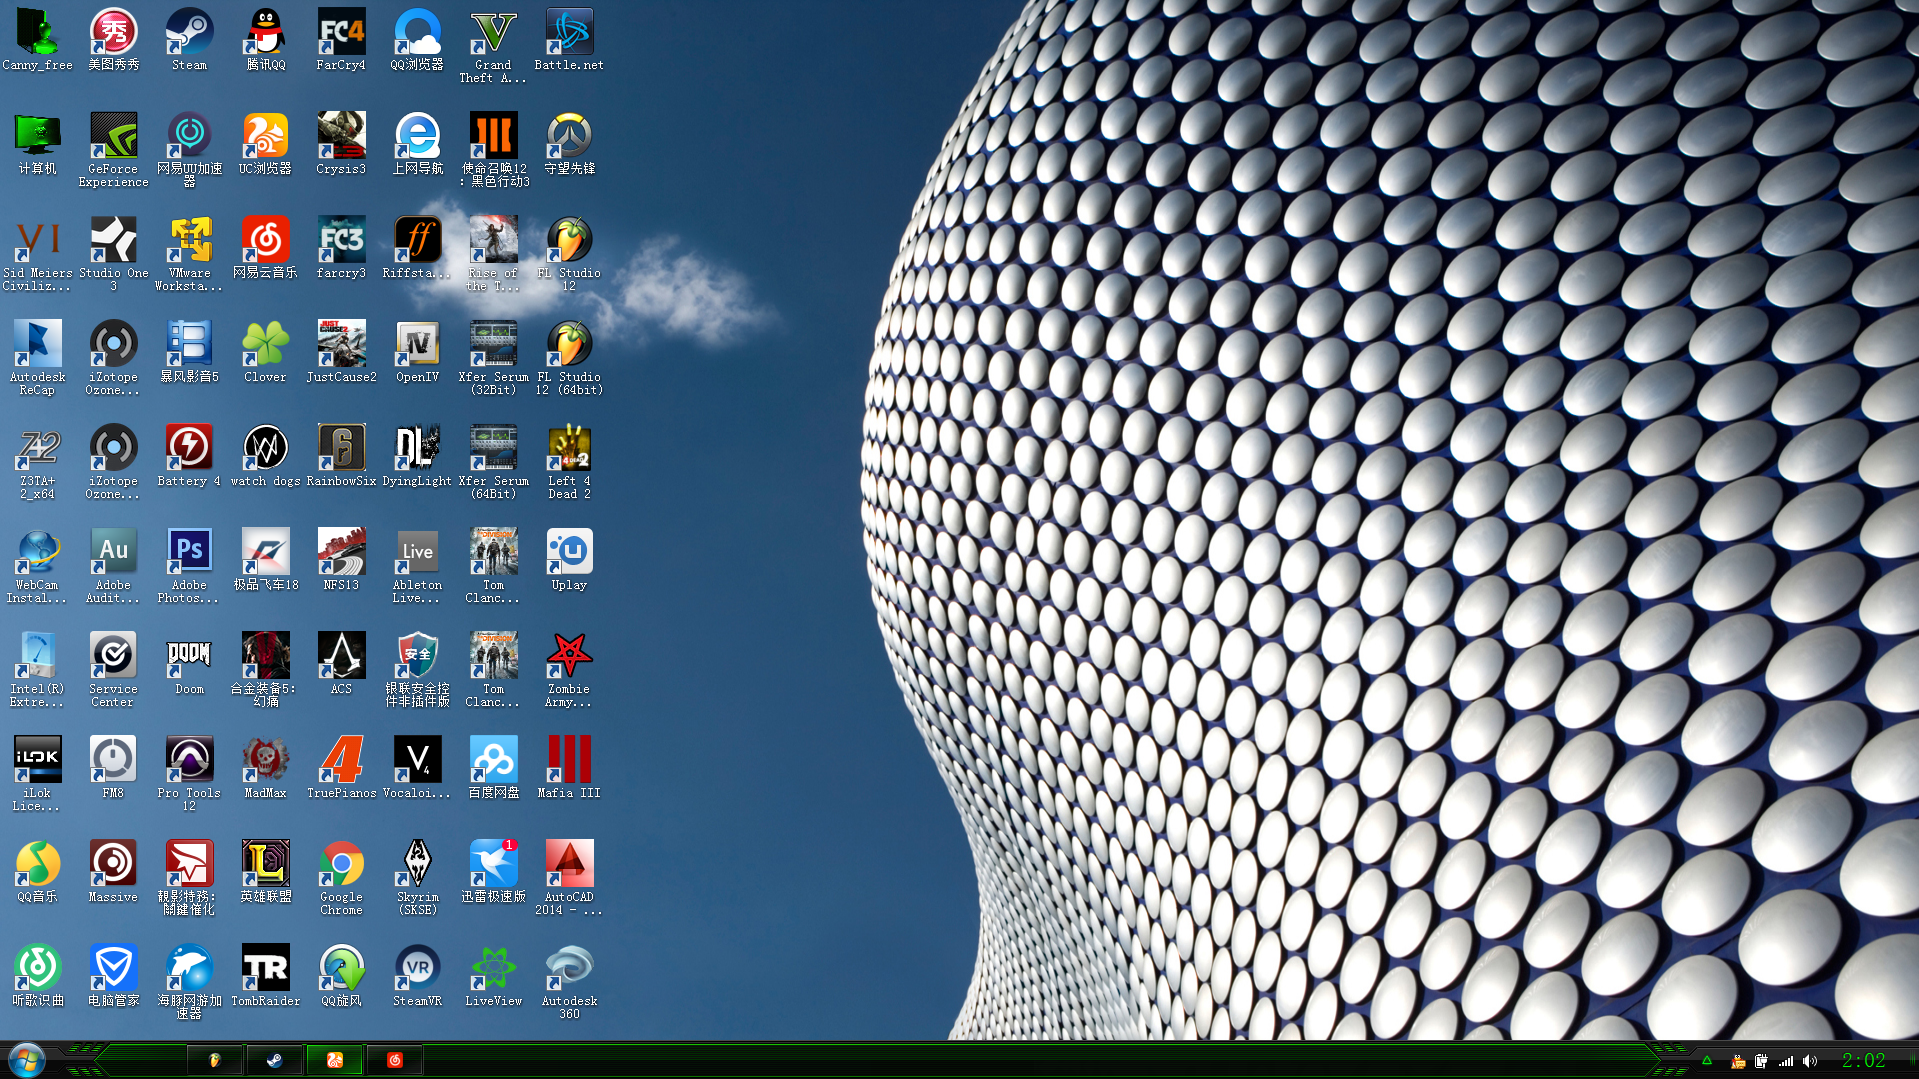Open Autodesk ReCap shortcut

coord(37,358)
